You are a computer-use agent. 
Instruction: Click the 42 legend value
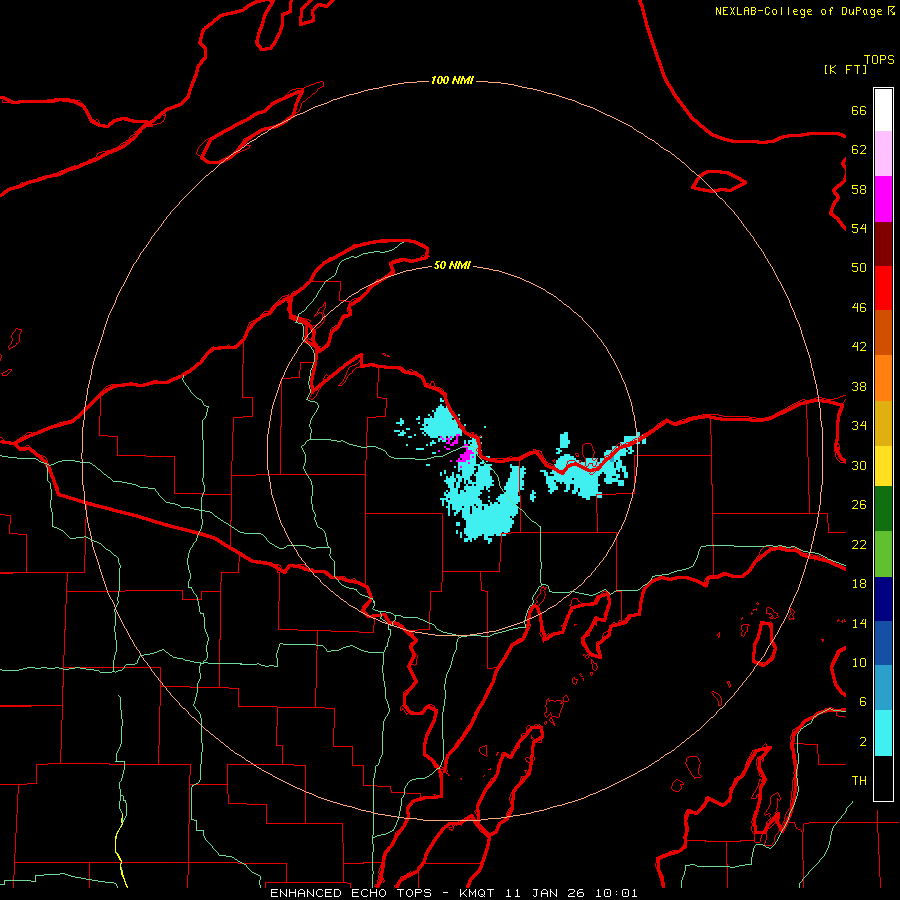click(x=859, y=347)
